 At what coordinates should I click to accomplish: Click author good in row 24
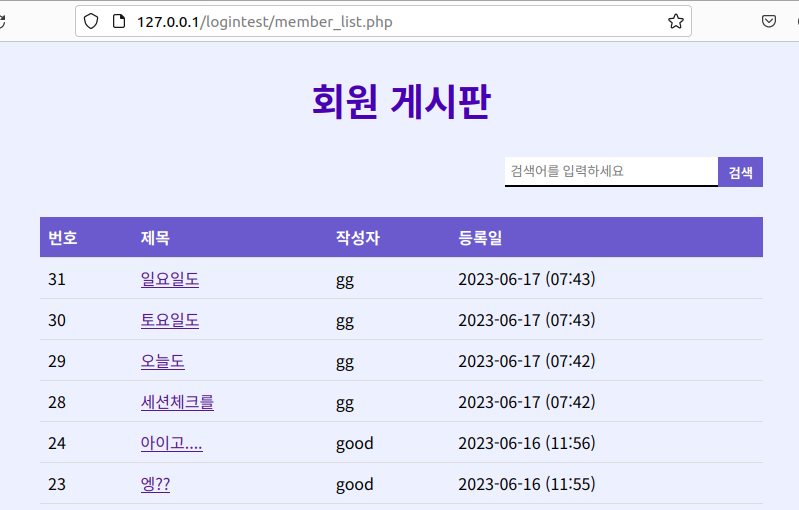pyautogui.click(x=355, y=444)
